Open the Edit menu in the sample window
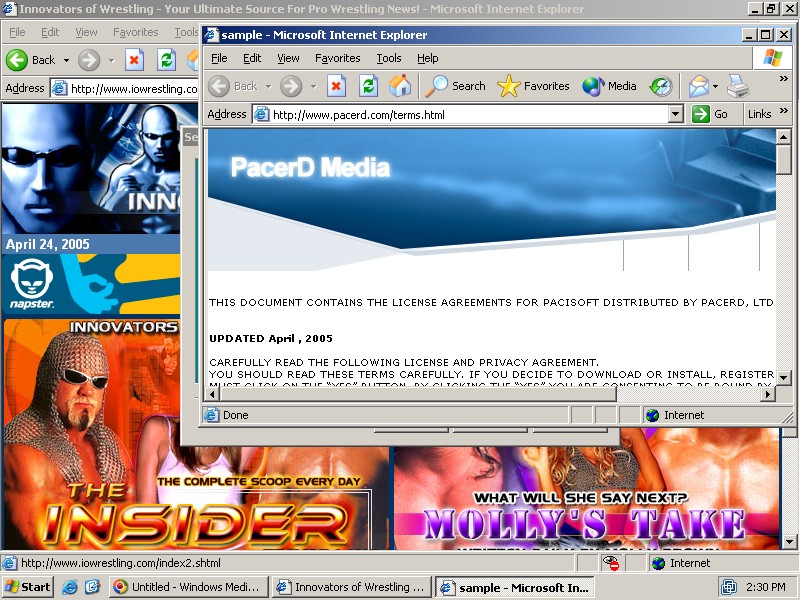The width and height of the screenshot is (800, 600). click(252, 58)
